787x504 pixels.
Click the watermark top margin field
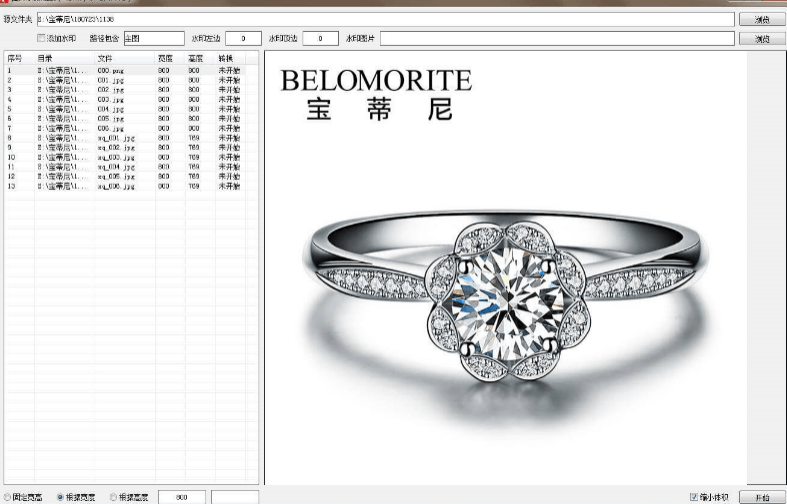tap(320, 39)
